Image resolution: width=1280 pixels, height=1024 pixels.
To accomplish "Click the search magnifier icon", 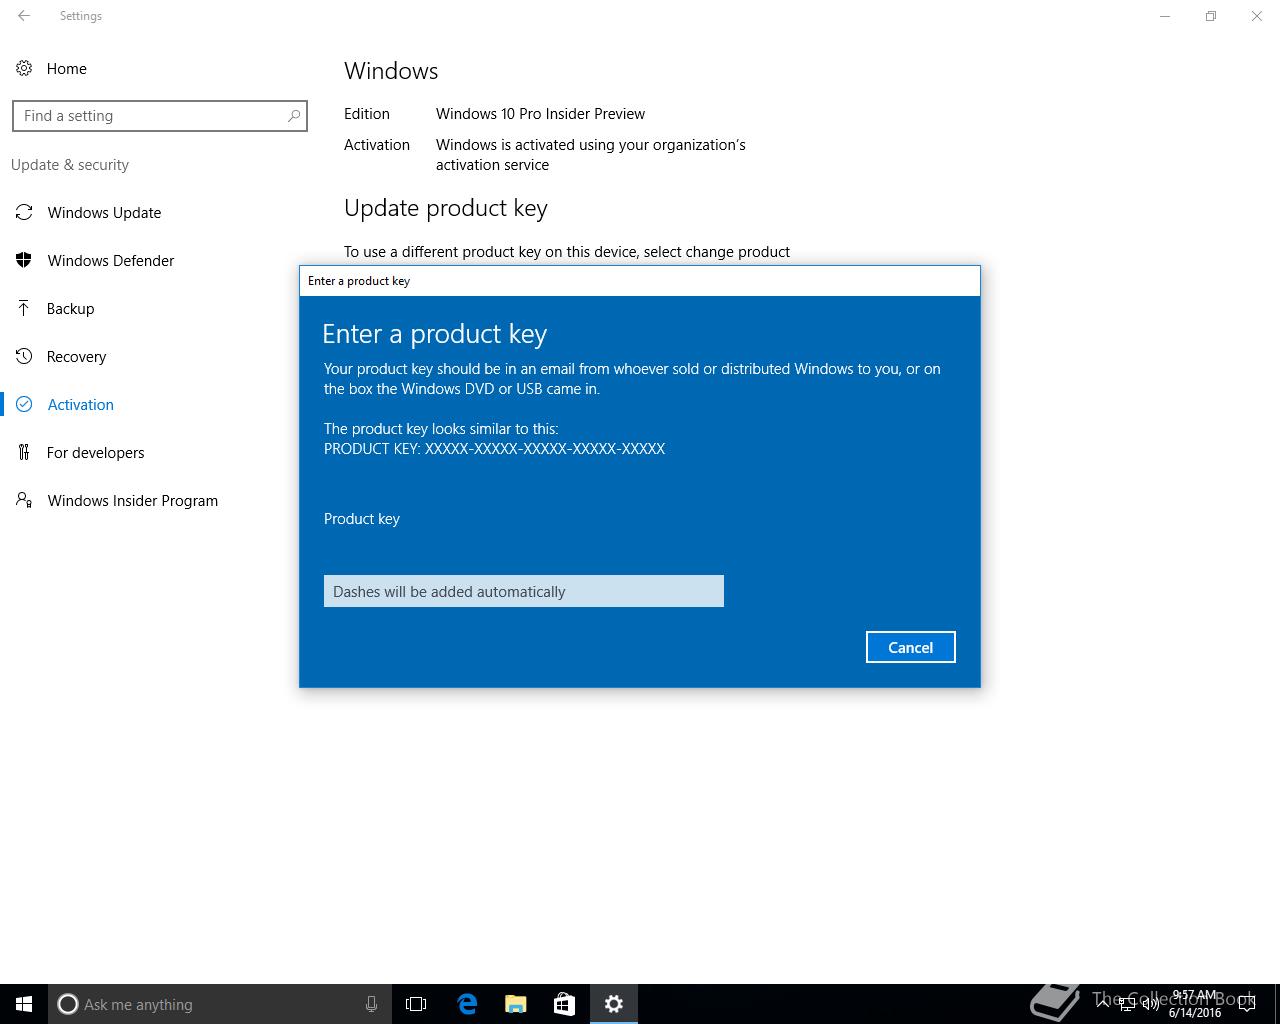I will pos(294,116).
